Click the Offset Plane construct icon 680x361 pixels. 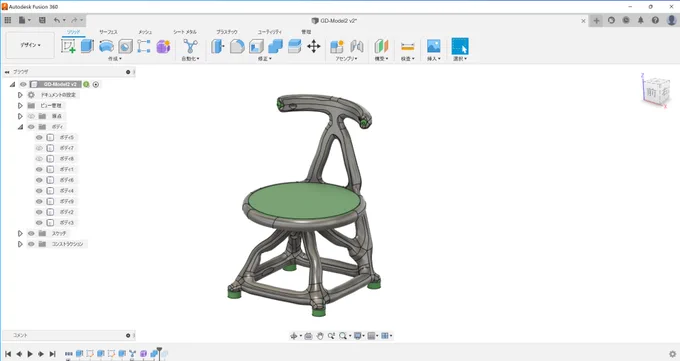(381, 46)
